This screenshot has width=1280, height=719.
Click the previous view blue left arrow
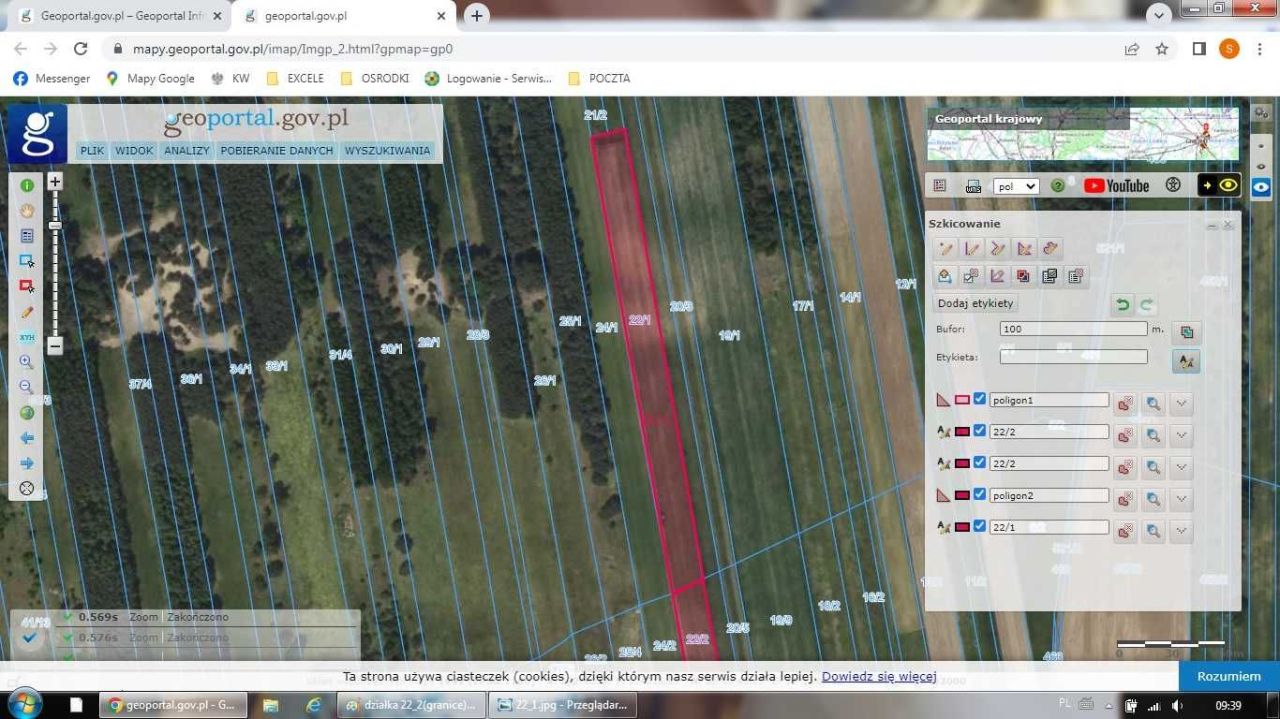27,438
